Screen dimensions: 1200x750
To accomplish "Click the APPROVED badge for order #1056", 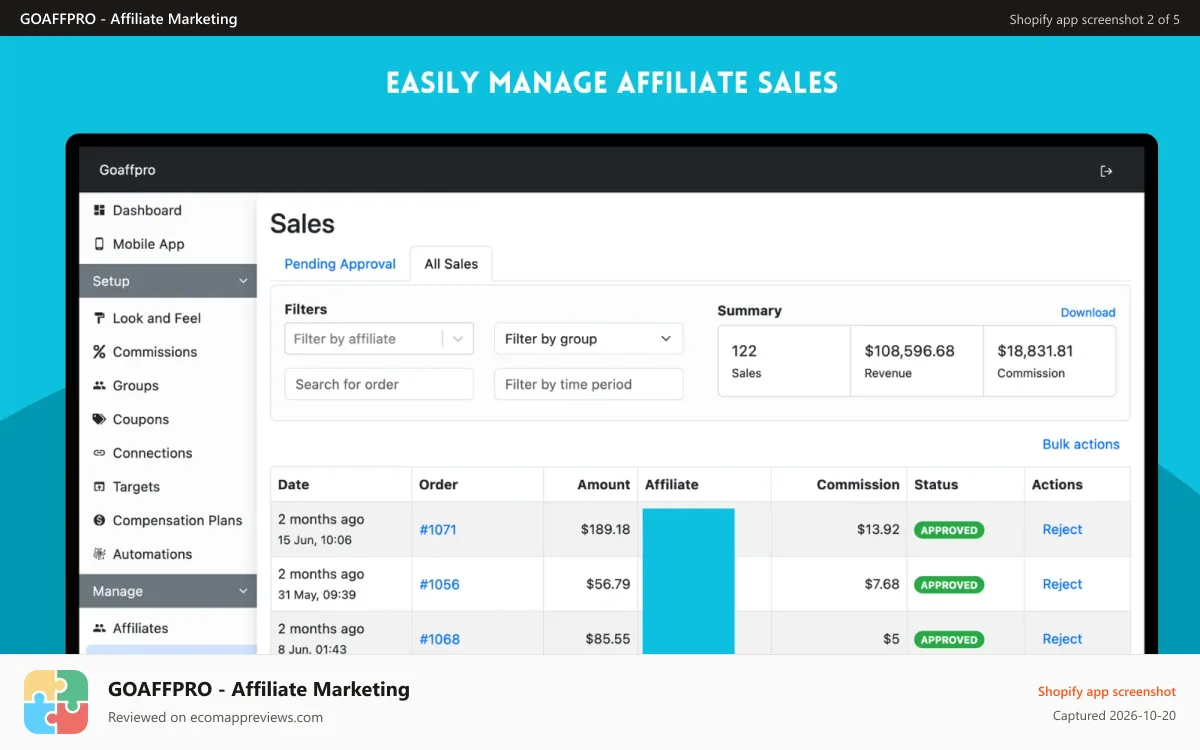I will (949, 585).
